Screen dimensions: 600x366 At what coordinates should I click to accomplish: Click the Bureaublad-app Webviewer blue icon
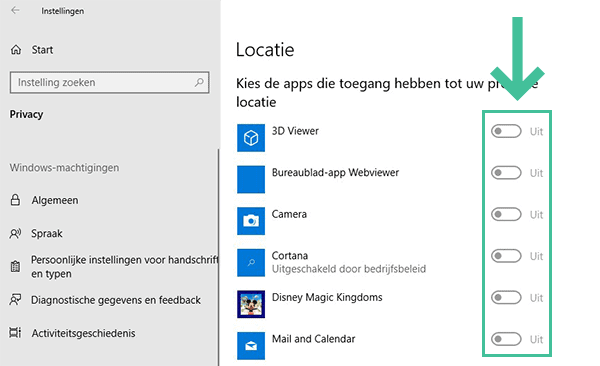click(x=251, y=180)
